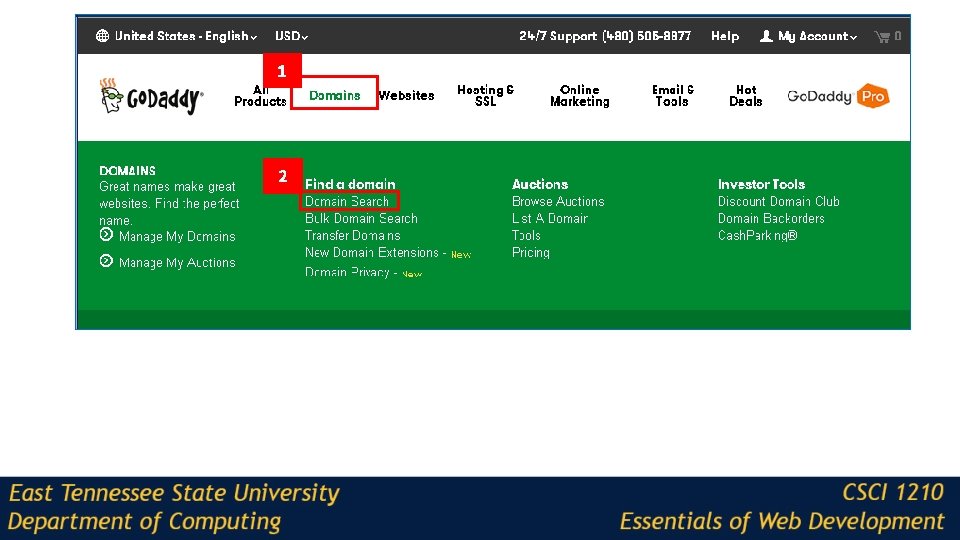Expand the My Account dropdown
Viewport: 960px width, 540px height.
(x=817, y=37)
